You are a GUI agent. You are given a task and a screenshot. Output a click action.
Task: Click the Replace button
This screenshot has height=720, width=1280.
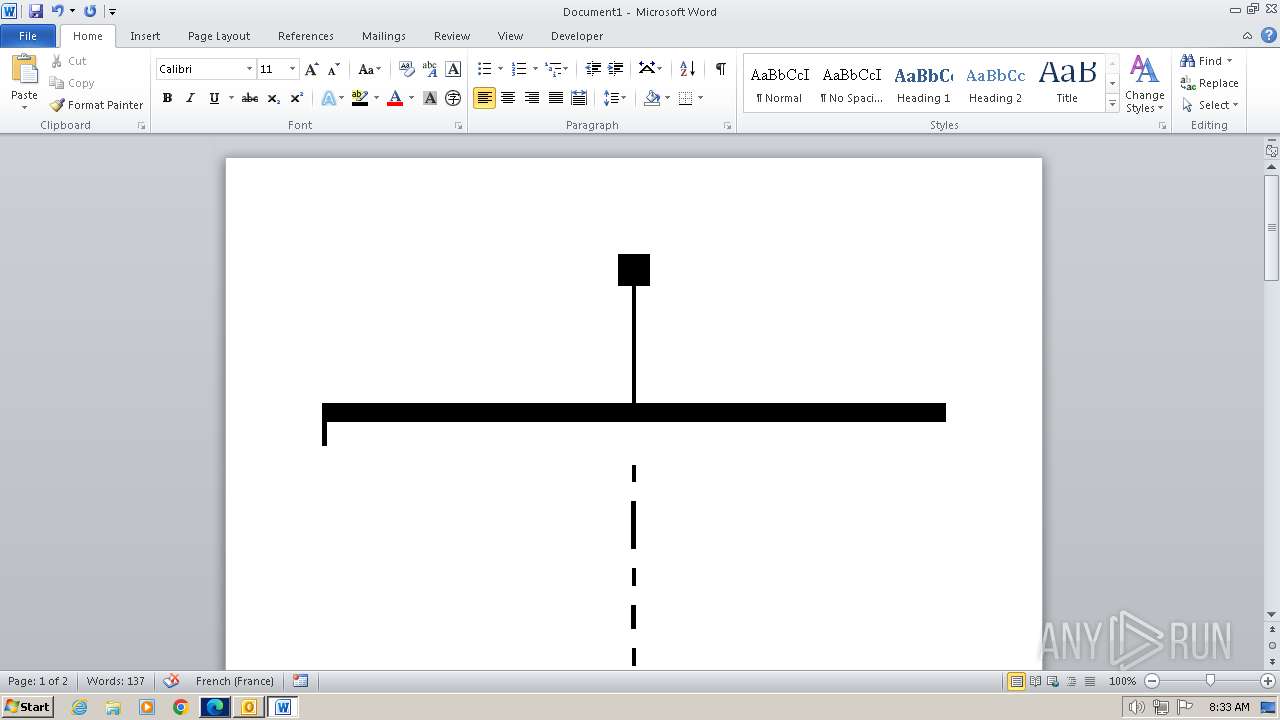click(x=1209, y=83)
